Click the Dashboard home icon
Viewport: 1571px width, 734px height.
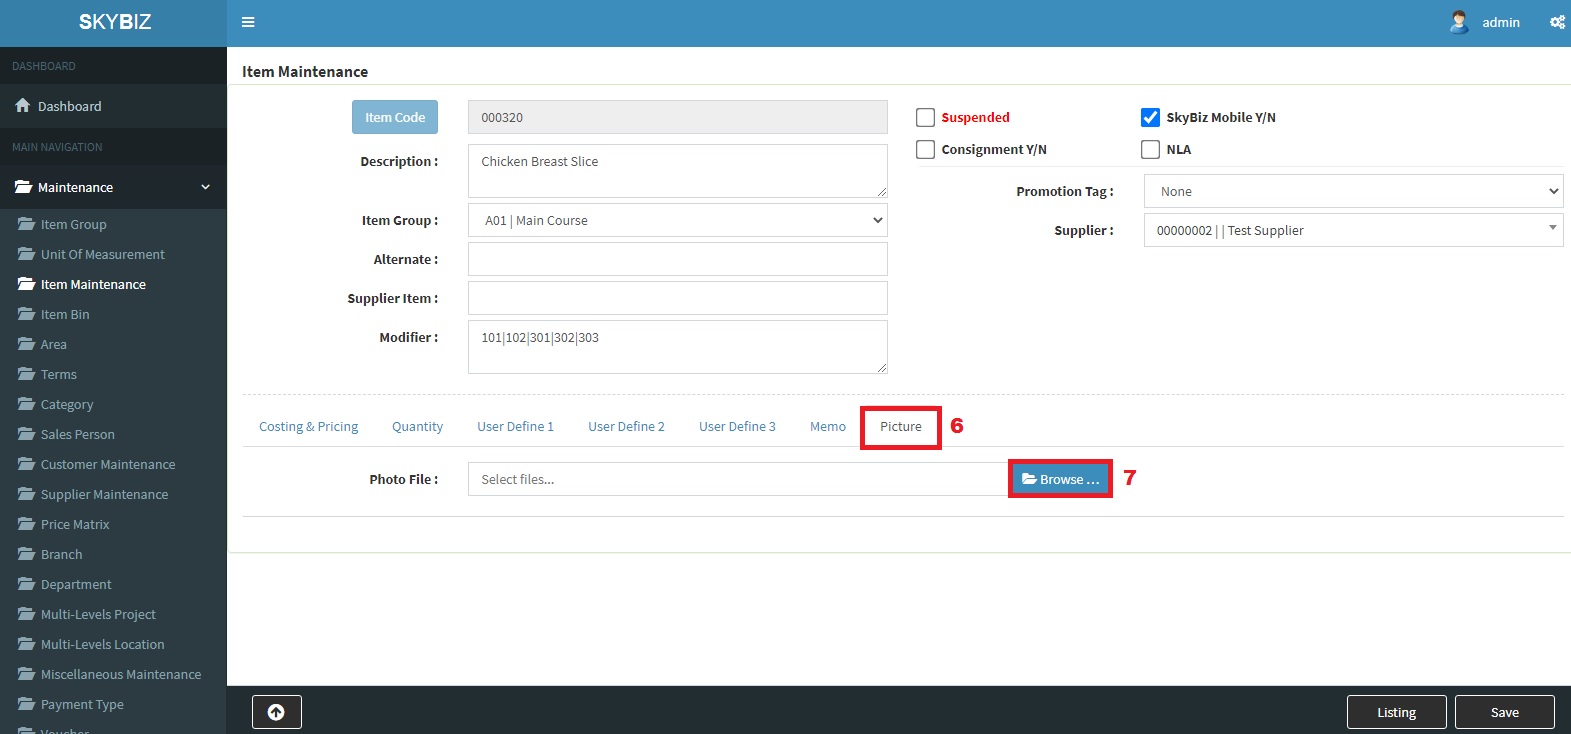coord(23,106)
